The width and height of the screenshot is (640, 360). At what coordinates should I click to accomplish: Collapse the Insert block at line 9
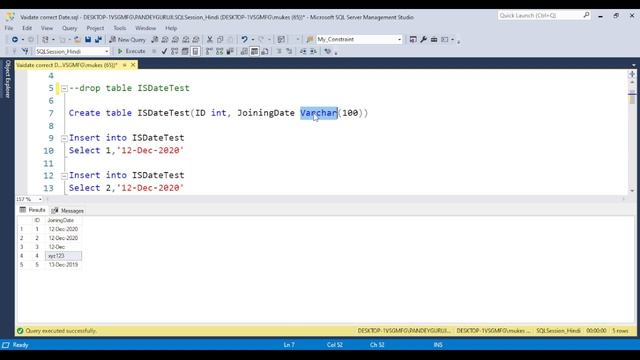(64, 138)
